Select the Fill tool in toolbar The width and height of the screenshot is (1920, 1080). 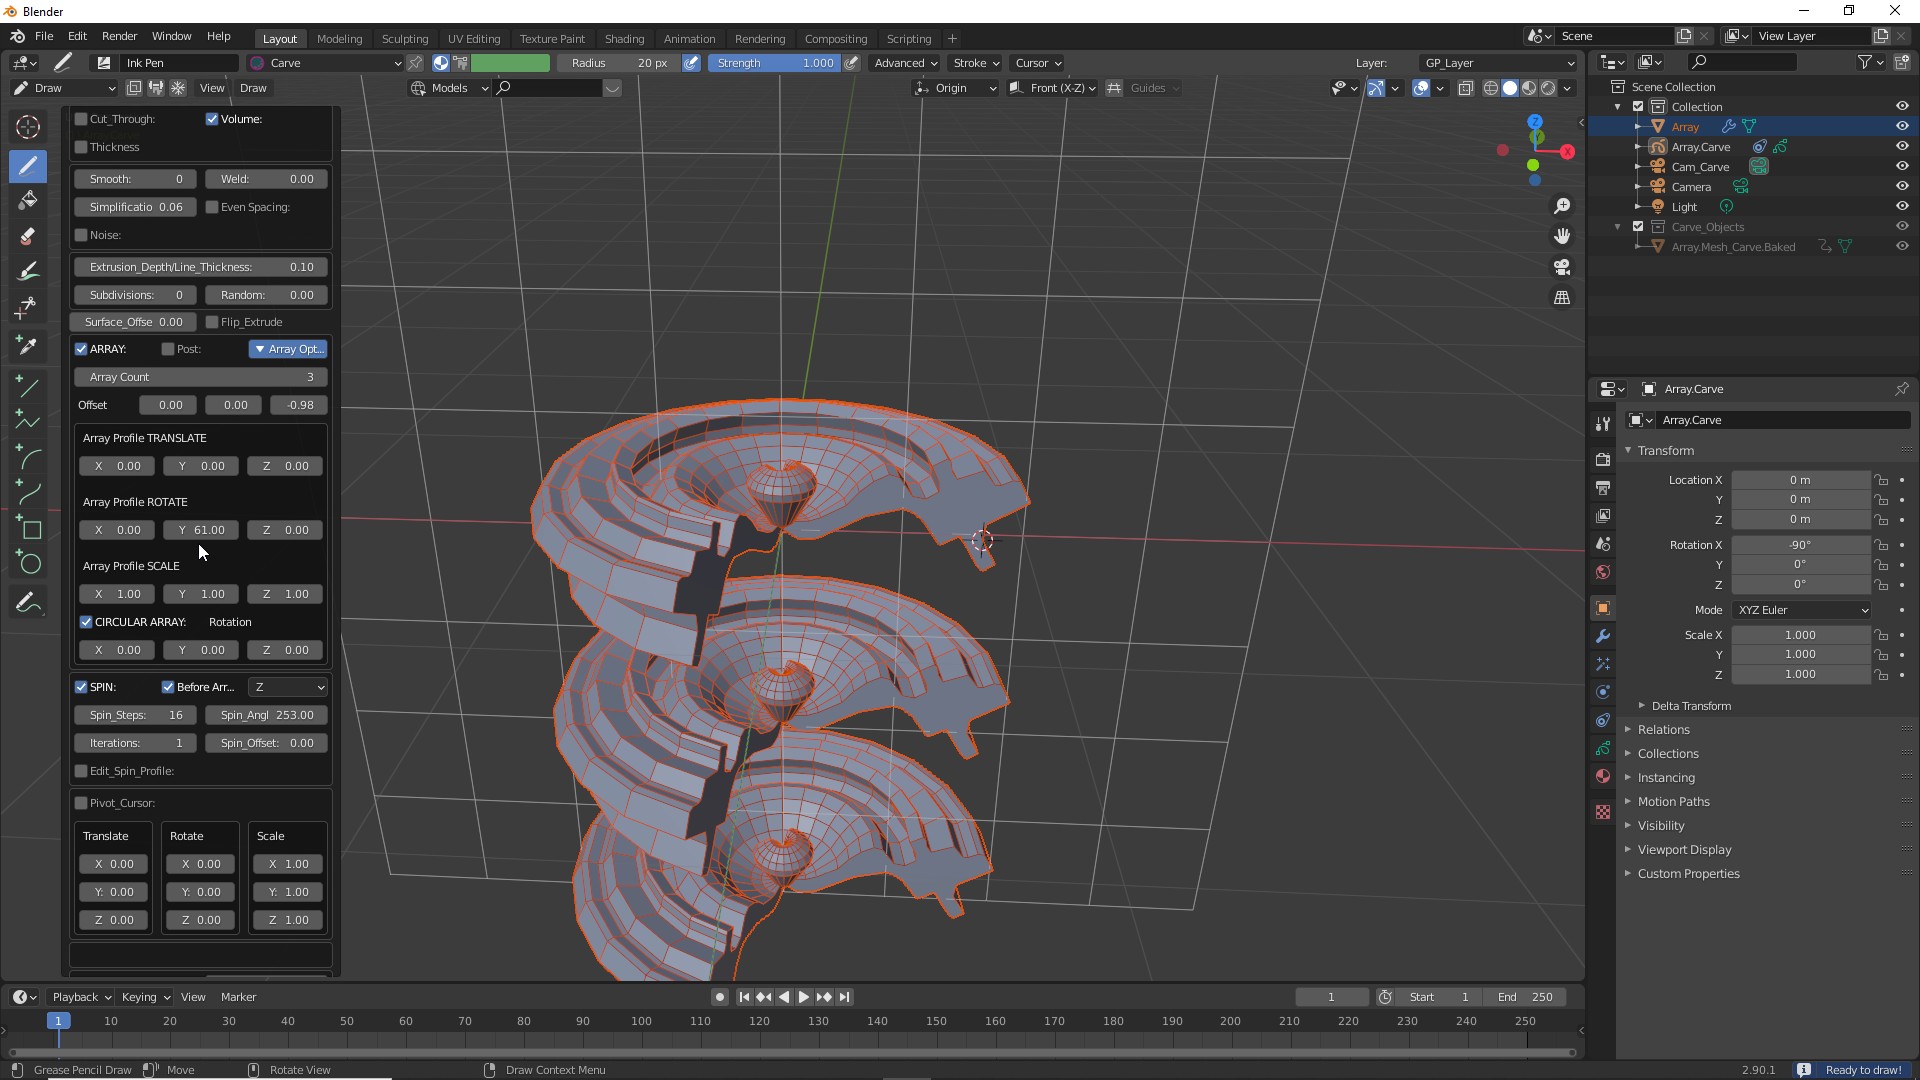pos(28,200)
